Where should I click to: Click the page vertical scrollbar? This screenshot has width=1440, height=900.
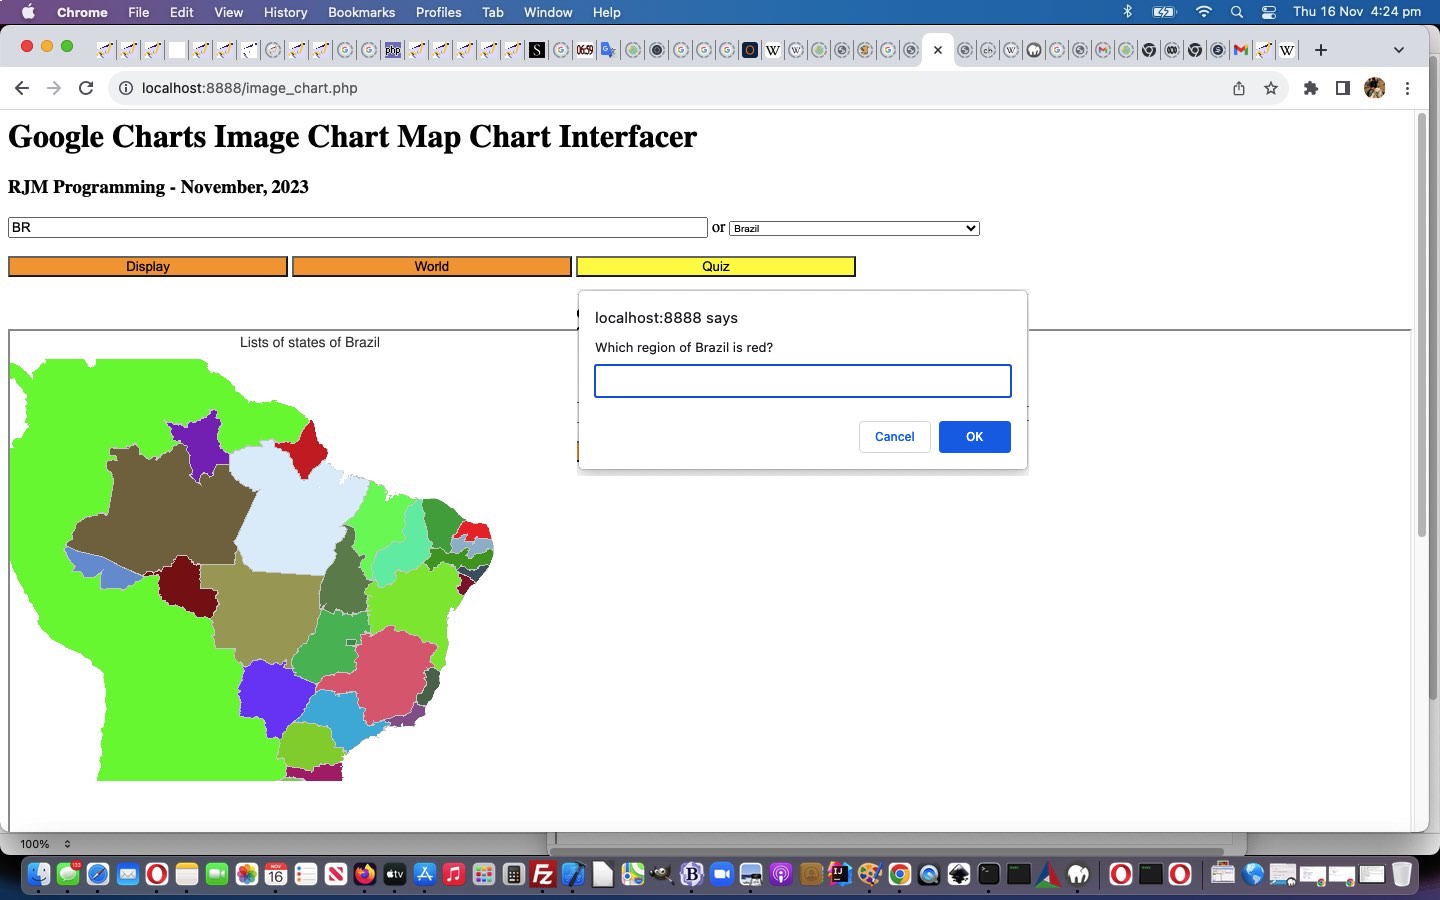point(1421,325)
